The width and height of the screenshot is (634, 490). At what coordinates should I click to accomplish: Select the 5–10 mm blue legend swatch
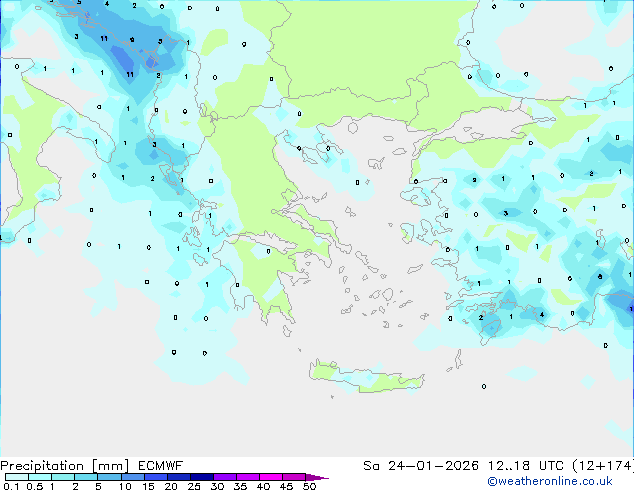(109, 477)
